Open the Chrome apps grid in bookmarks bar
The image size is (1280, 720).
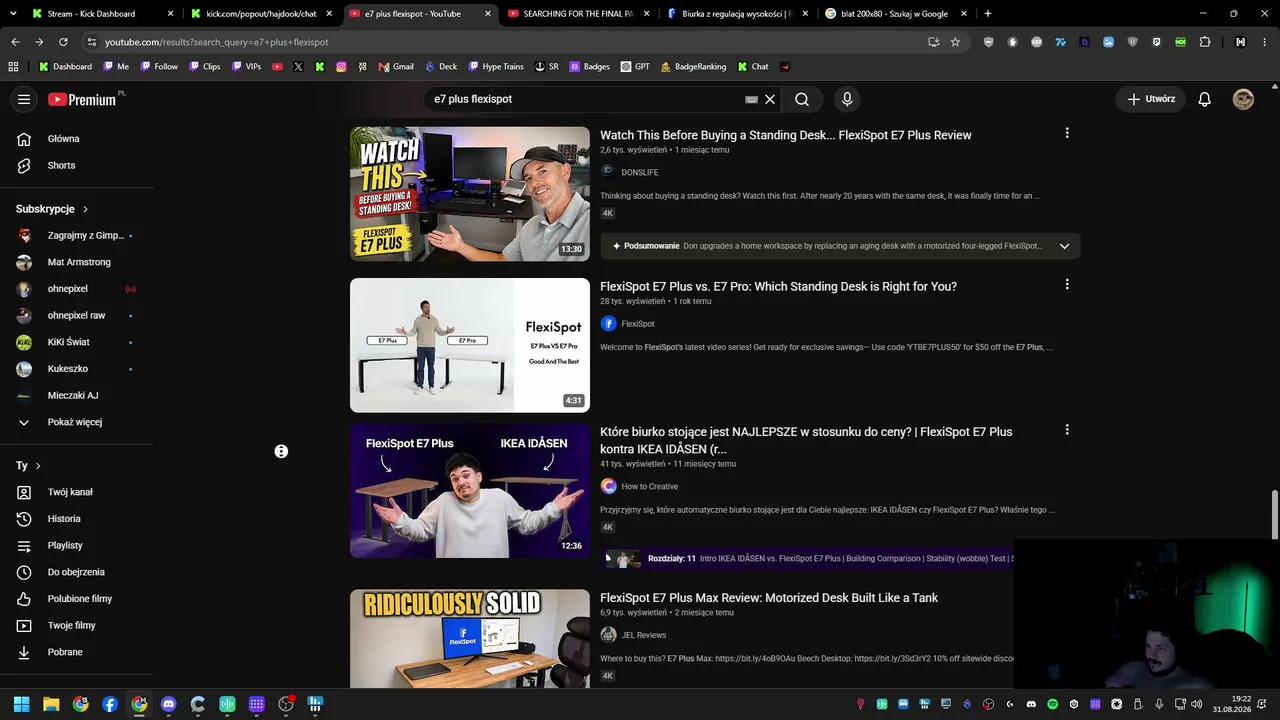[13, 67]
